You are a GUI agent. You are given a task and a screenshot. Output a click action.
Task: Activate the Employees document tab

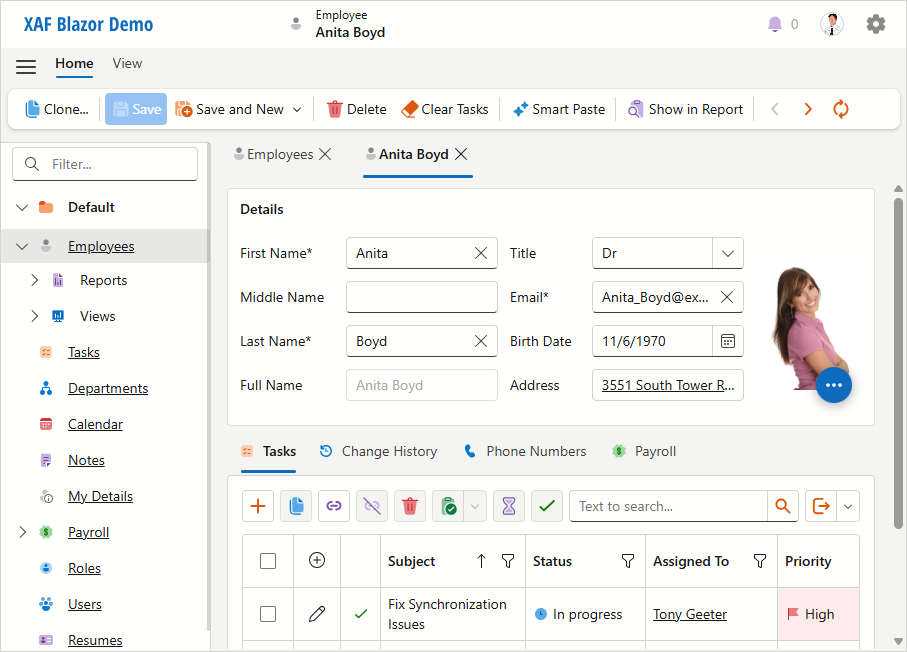coord(274,154)
